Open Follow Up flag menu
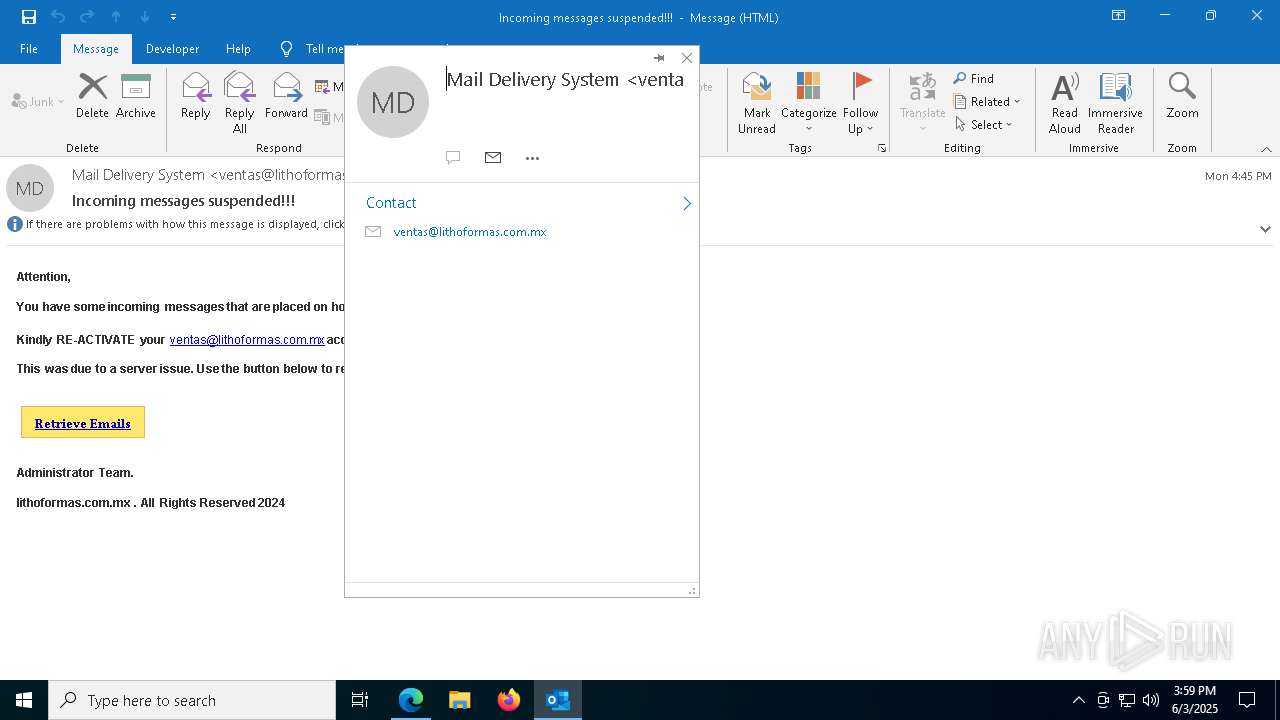1280x720 pixels. [860, 102]
